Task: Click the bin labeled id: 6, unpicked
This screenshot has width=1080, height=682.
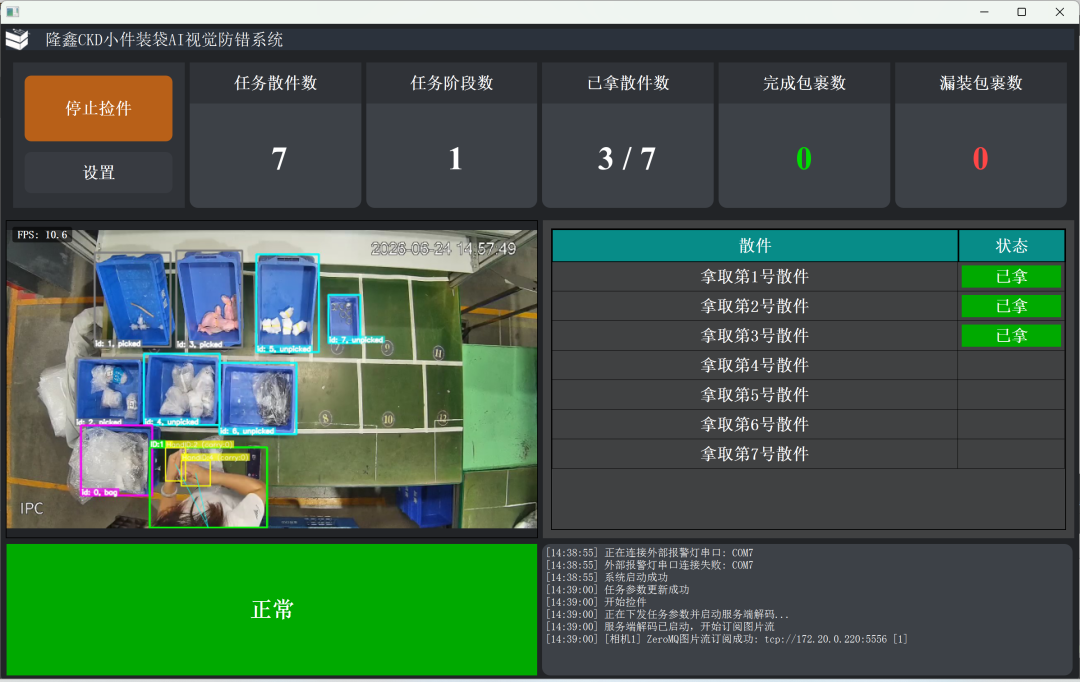Action: click(x=259, y=399)
